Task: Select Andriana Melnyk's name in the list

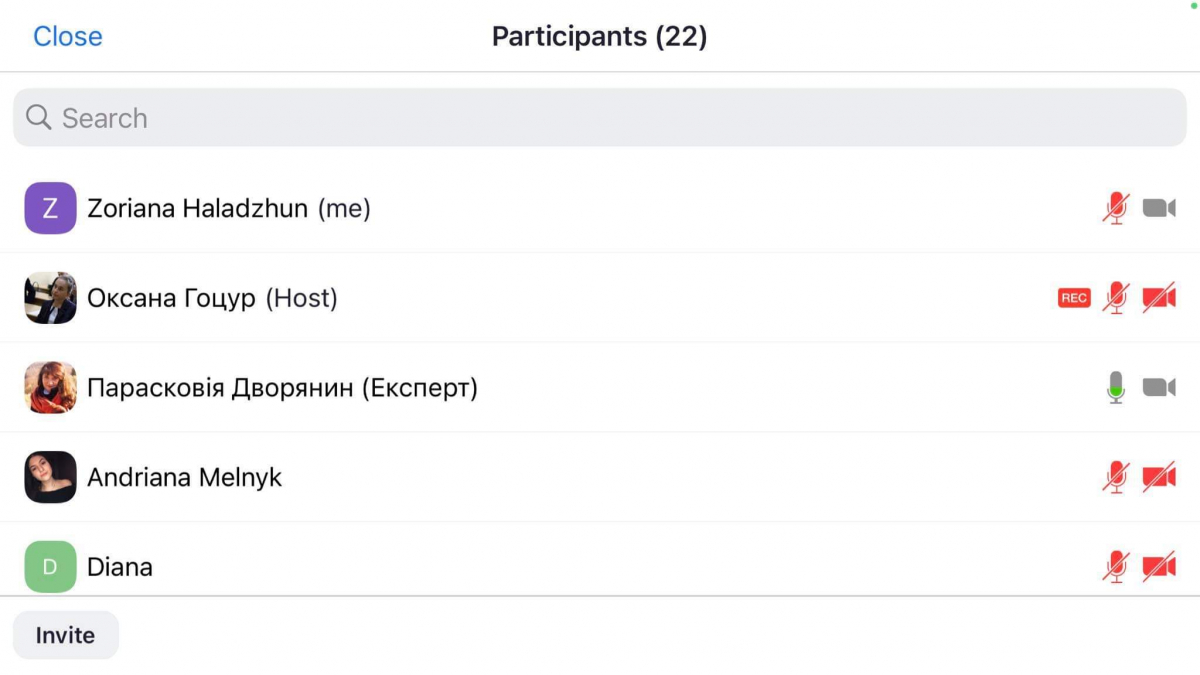Action: (185, 478)
